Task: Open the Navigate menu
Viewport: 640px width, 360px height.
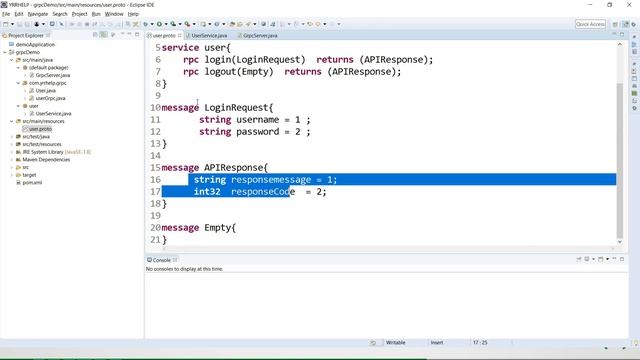Action: click(38, 14)
